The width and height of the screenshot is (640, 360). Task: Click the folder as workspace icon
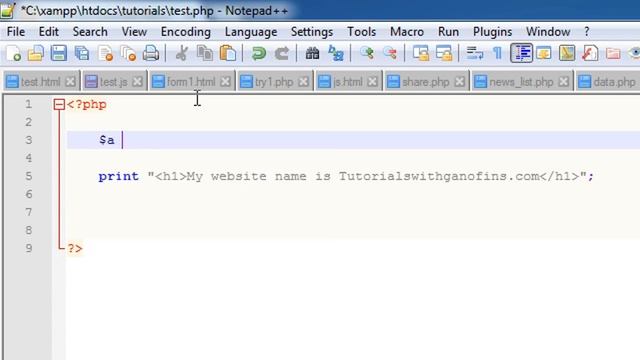(613, 53)
